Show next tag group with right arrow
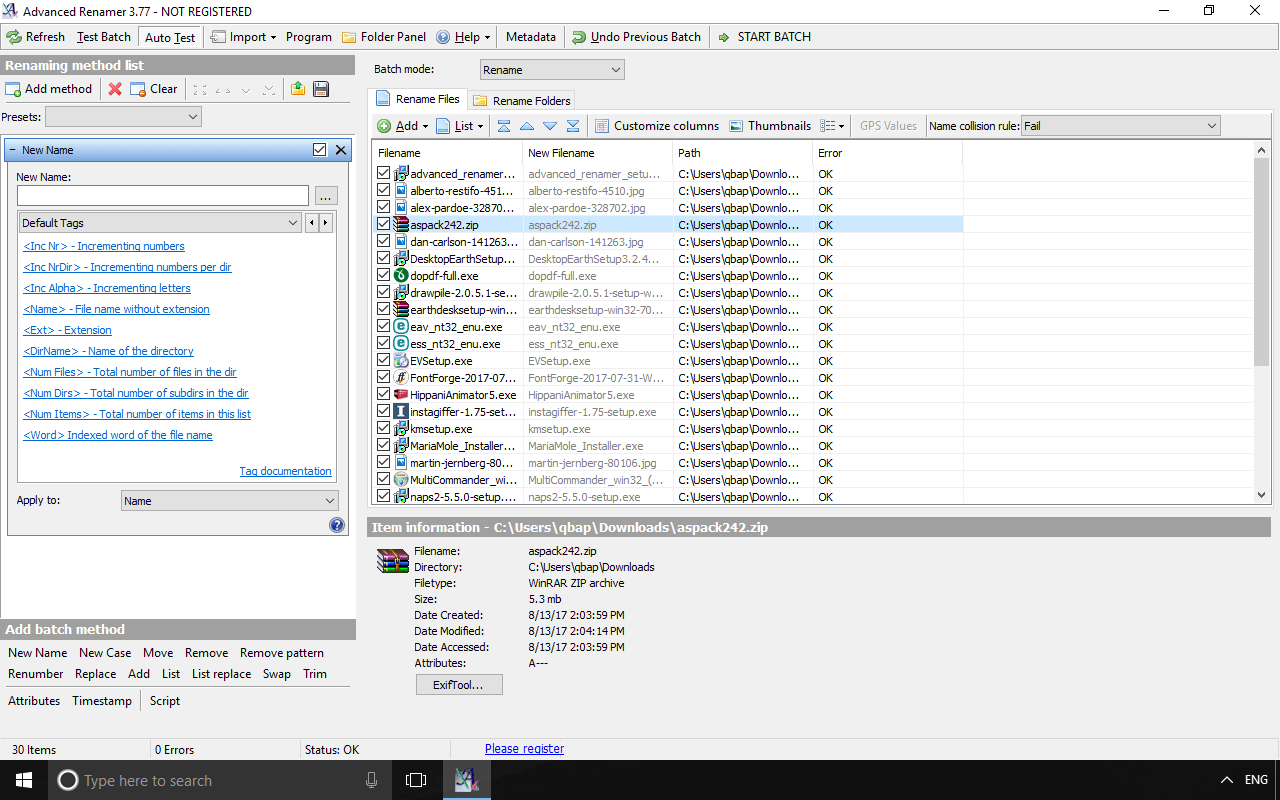Image resolution: width=1280 pixels, height=800 pixels. coord(325,223)
